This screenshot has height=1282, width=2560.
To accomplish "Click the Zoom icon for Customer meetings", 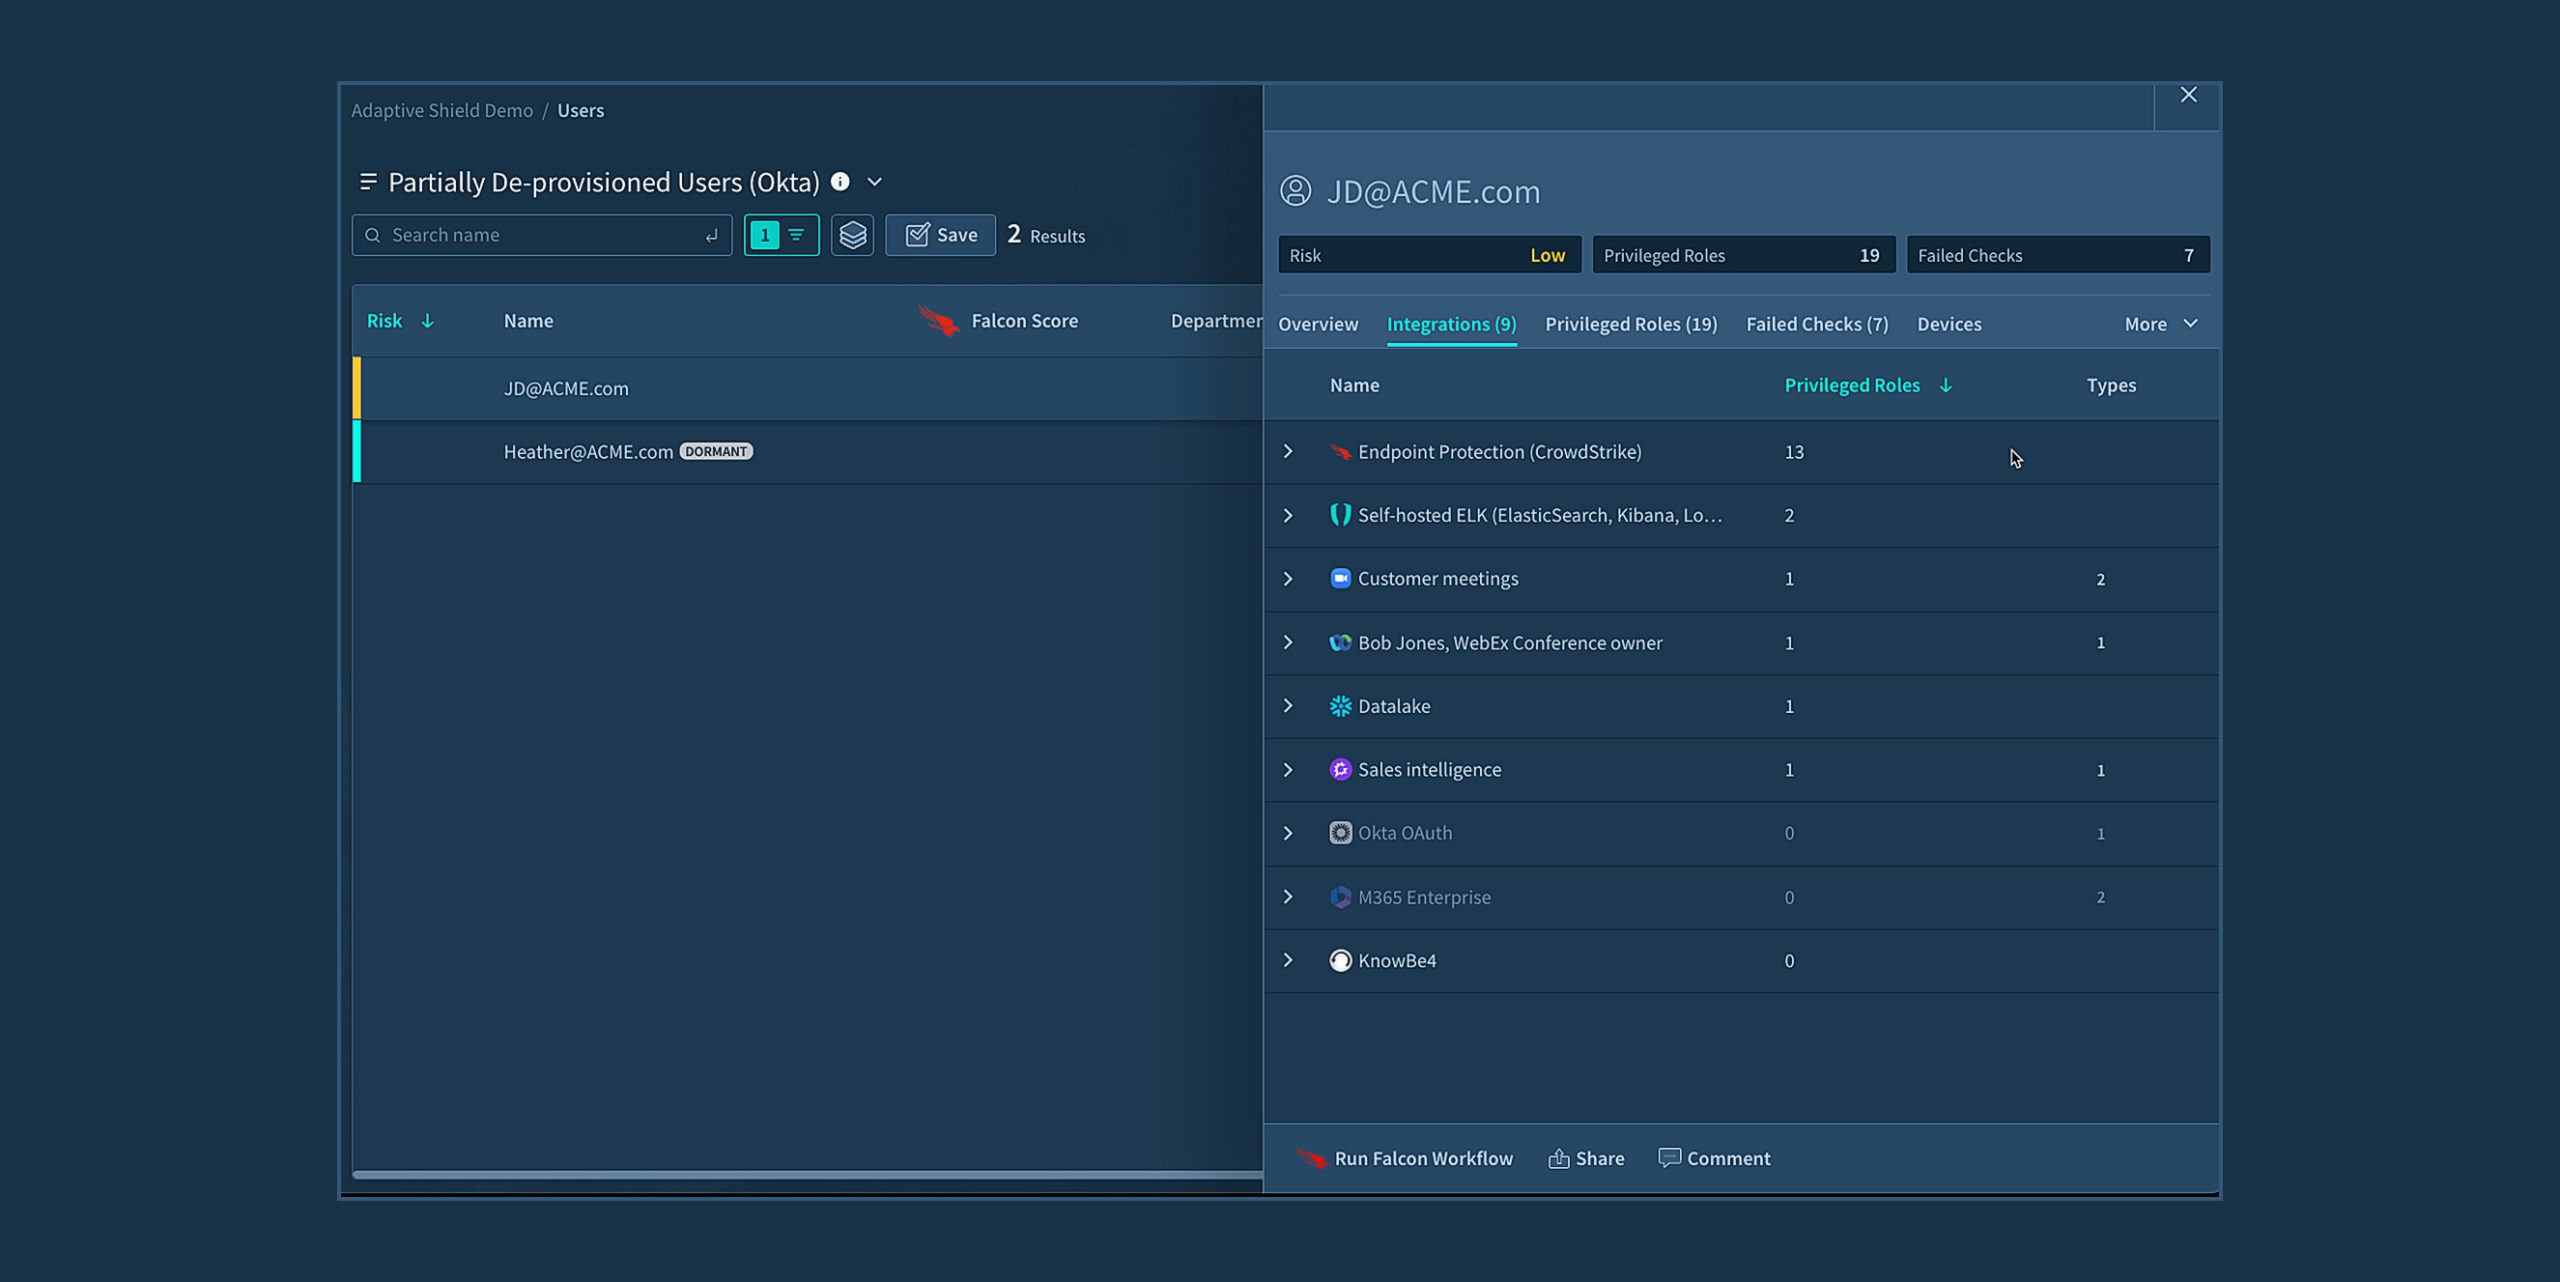I will click(1340, 579).
